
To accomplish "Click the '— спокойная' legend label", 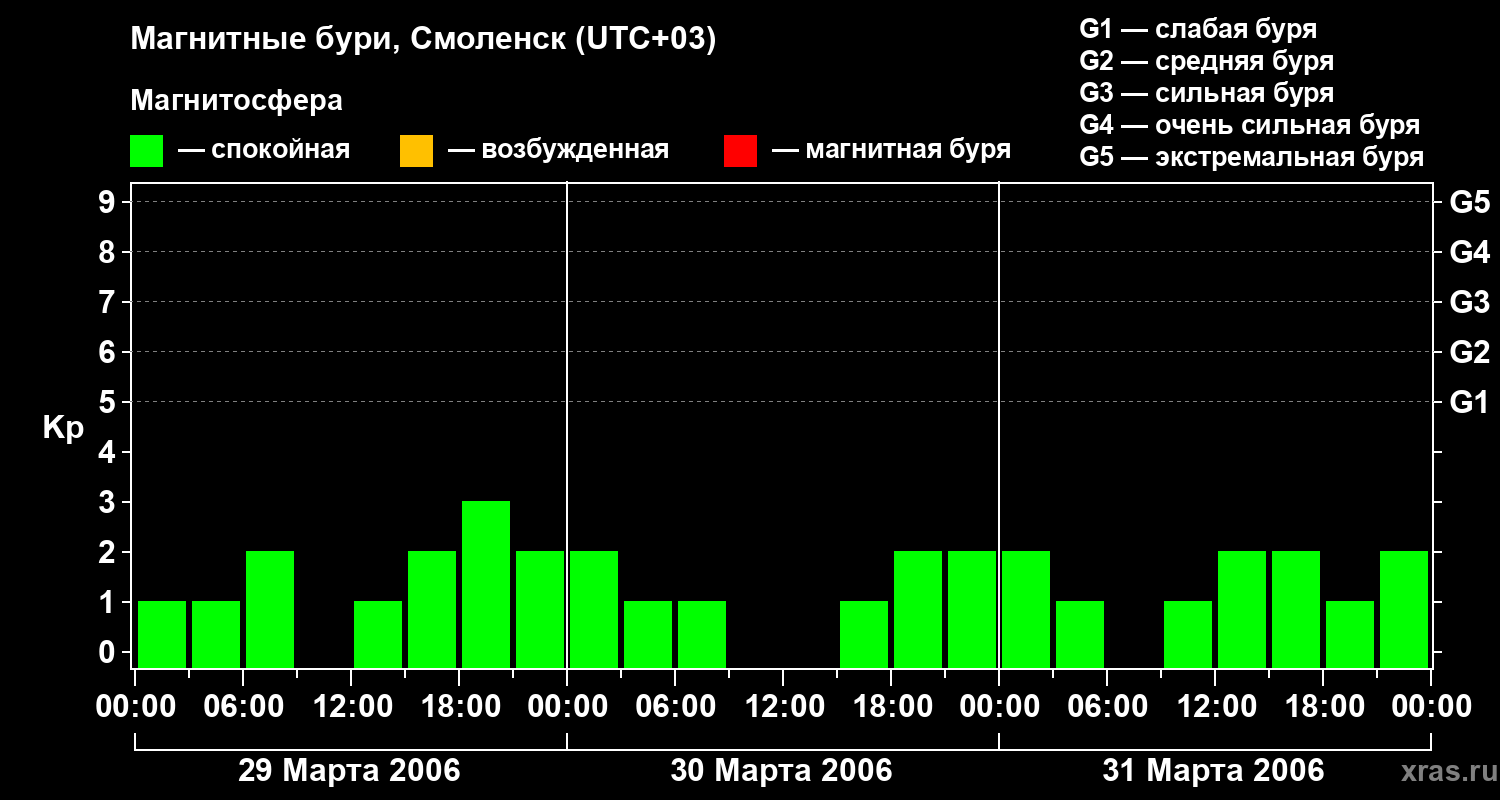I will pyautogui.click(x=264, y=151).
